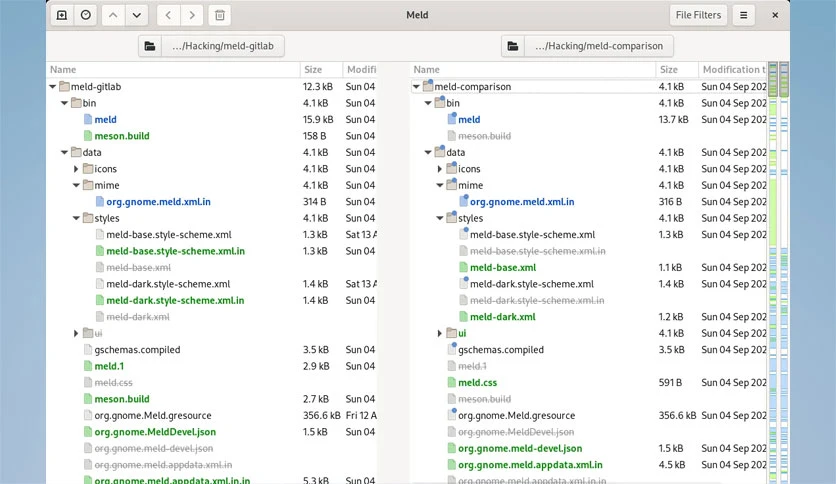Select org.gnome.meld-devel.json in right pane

[x=520, y=448]
